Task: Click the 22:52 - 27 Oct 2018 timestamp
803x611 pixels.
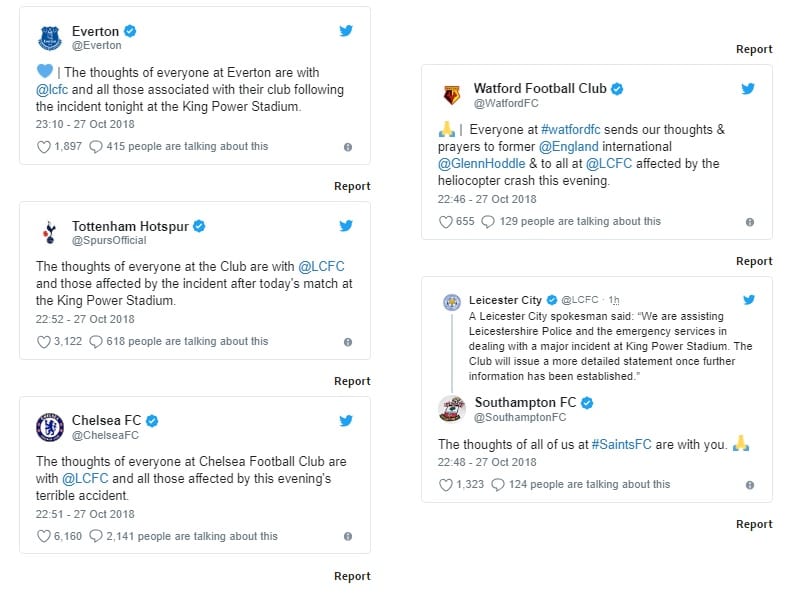Action: [85, 319]
